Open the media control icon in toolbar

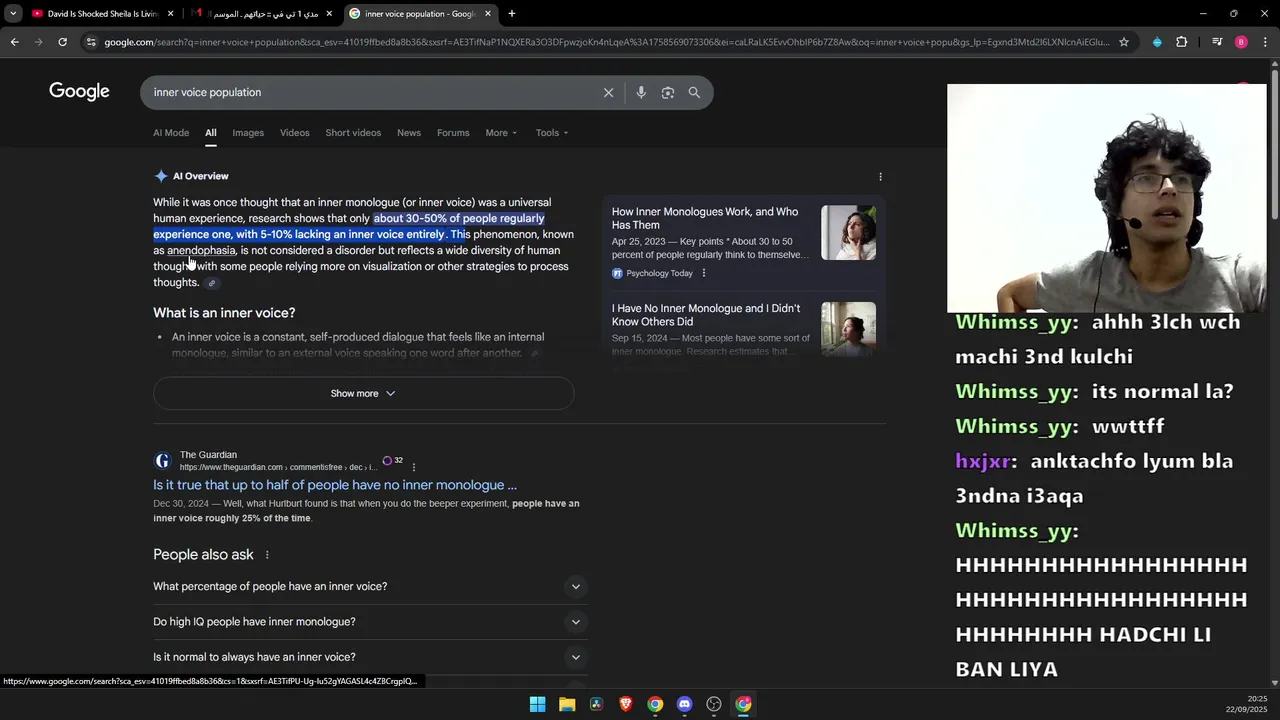click(x=1217, y=42)
